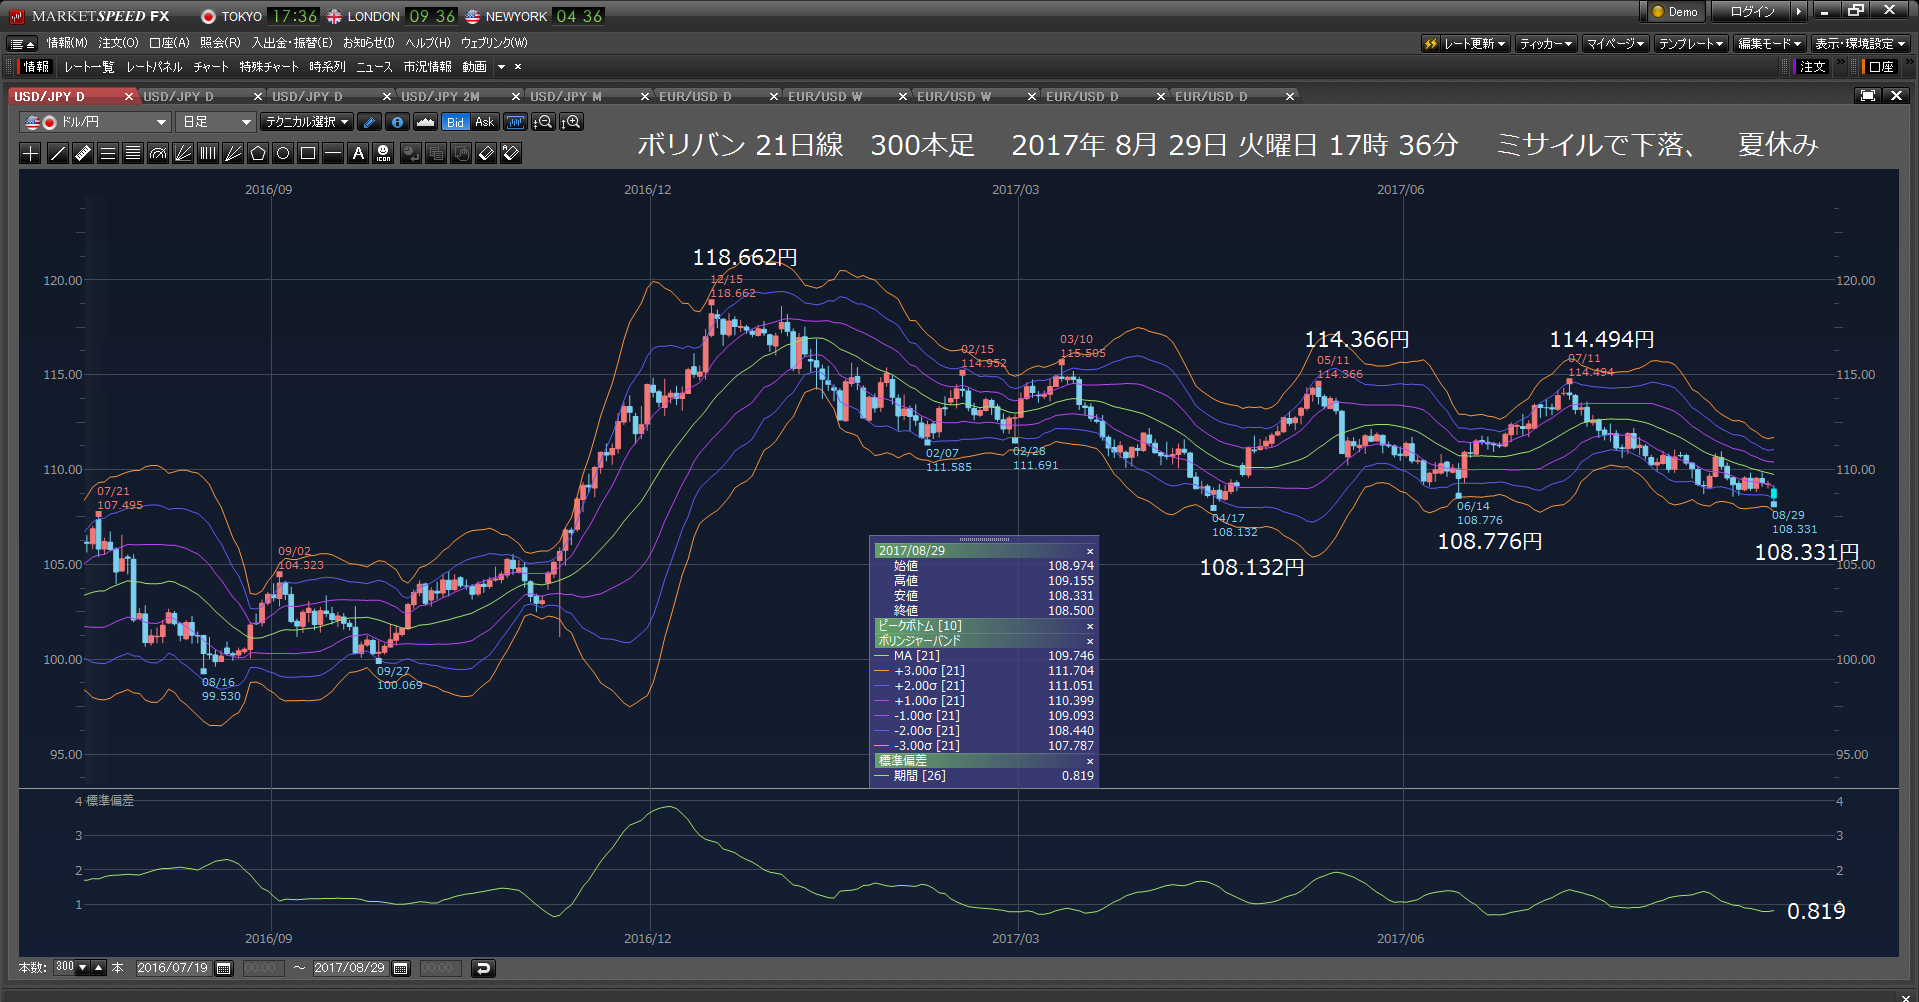Viewport: 1919px width, 1002px height.
Task: Open the 表示・環境設定 dropdown
Action: tap(1860, 44)
